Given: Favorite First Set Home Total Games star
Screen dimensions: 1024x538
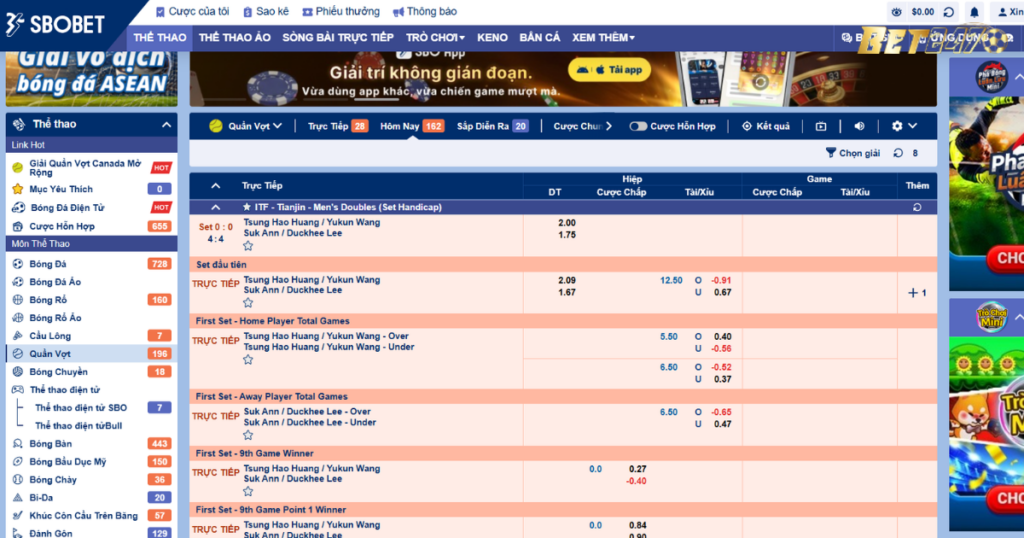Looking at the screenshot, I should [248, 360].
